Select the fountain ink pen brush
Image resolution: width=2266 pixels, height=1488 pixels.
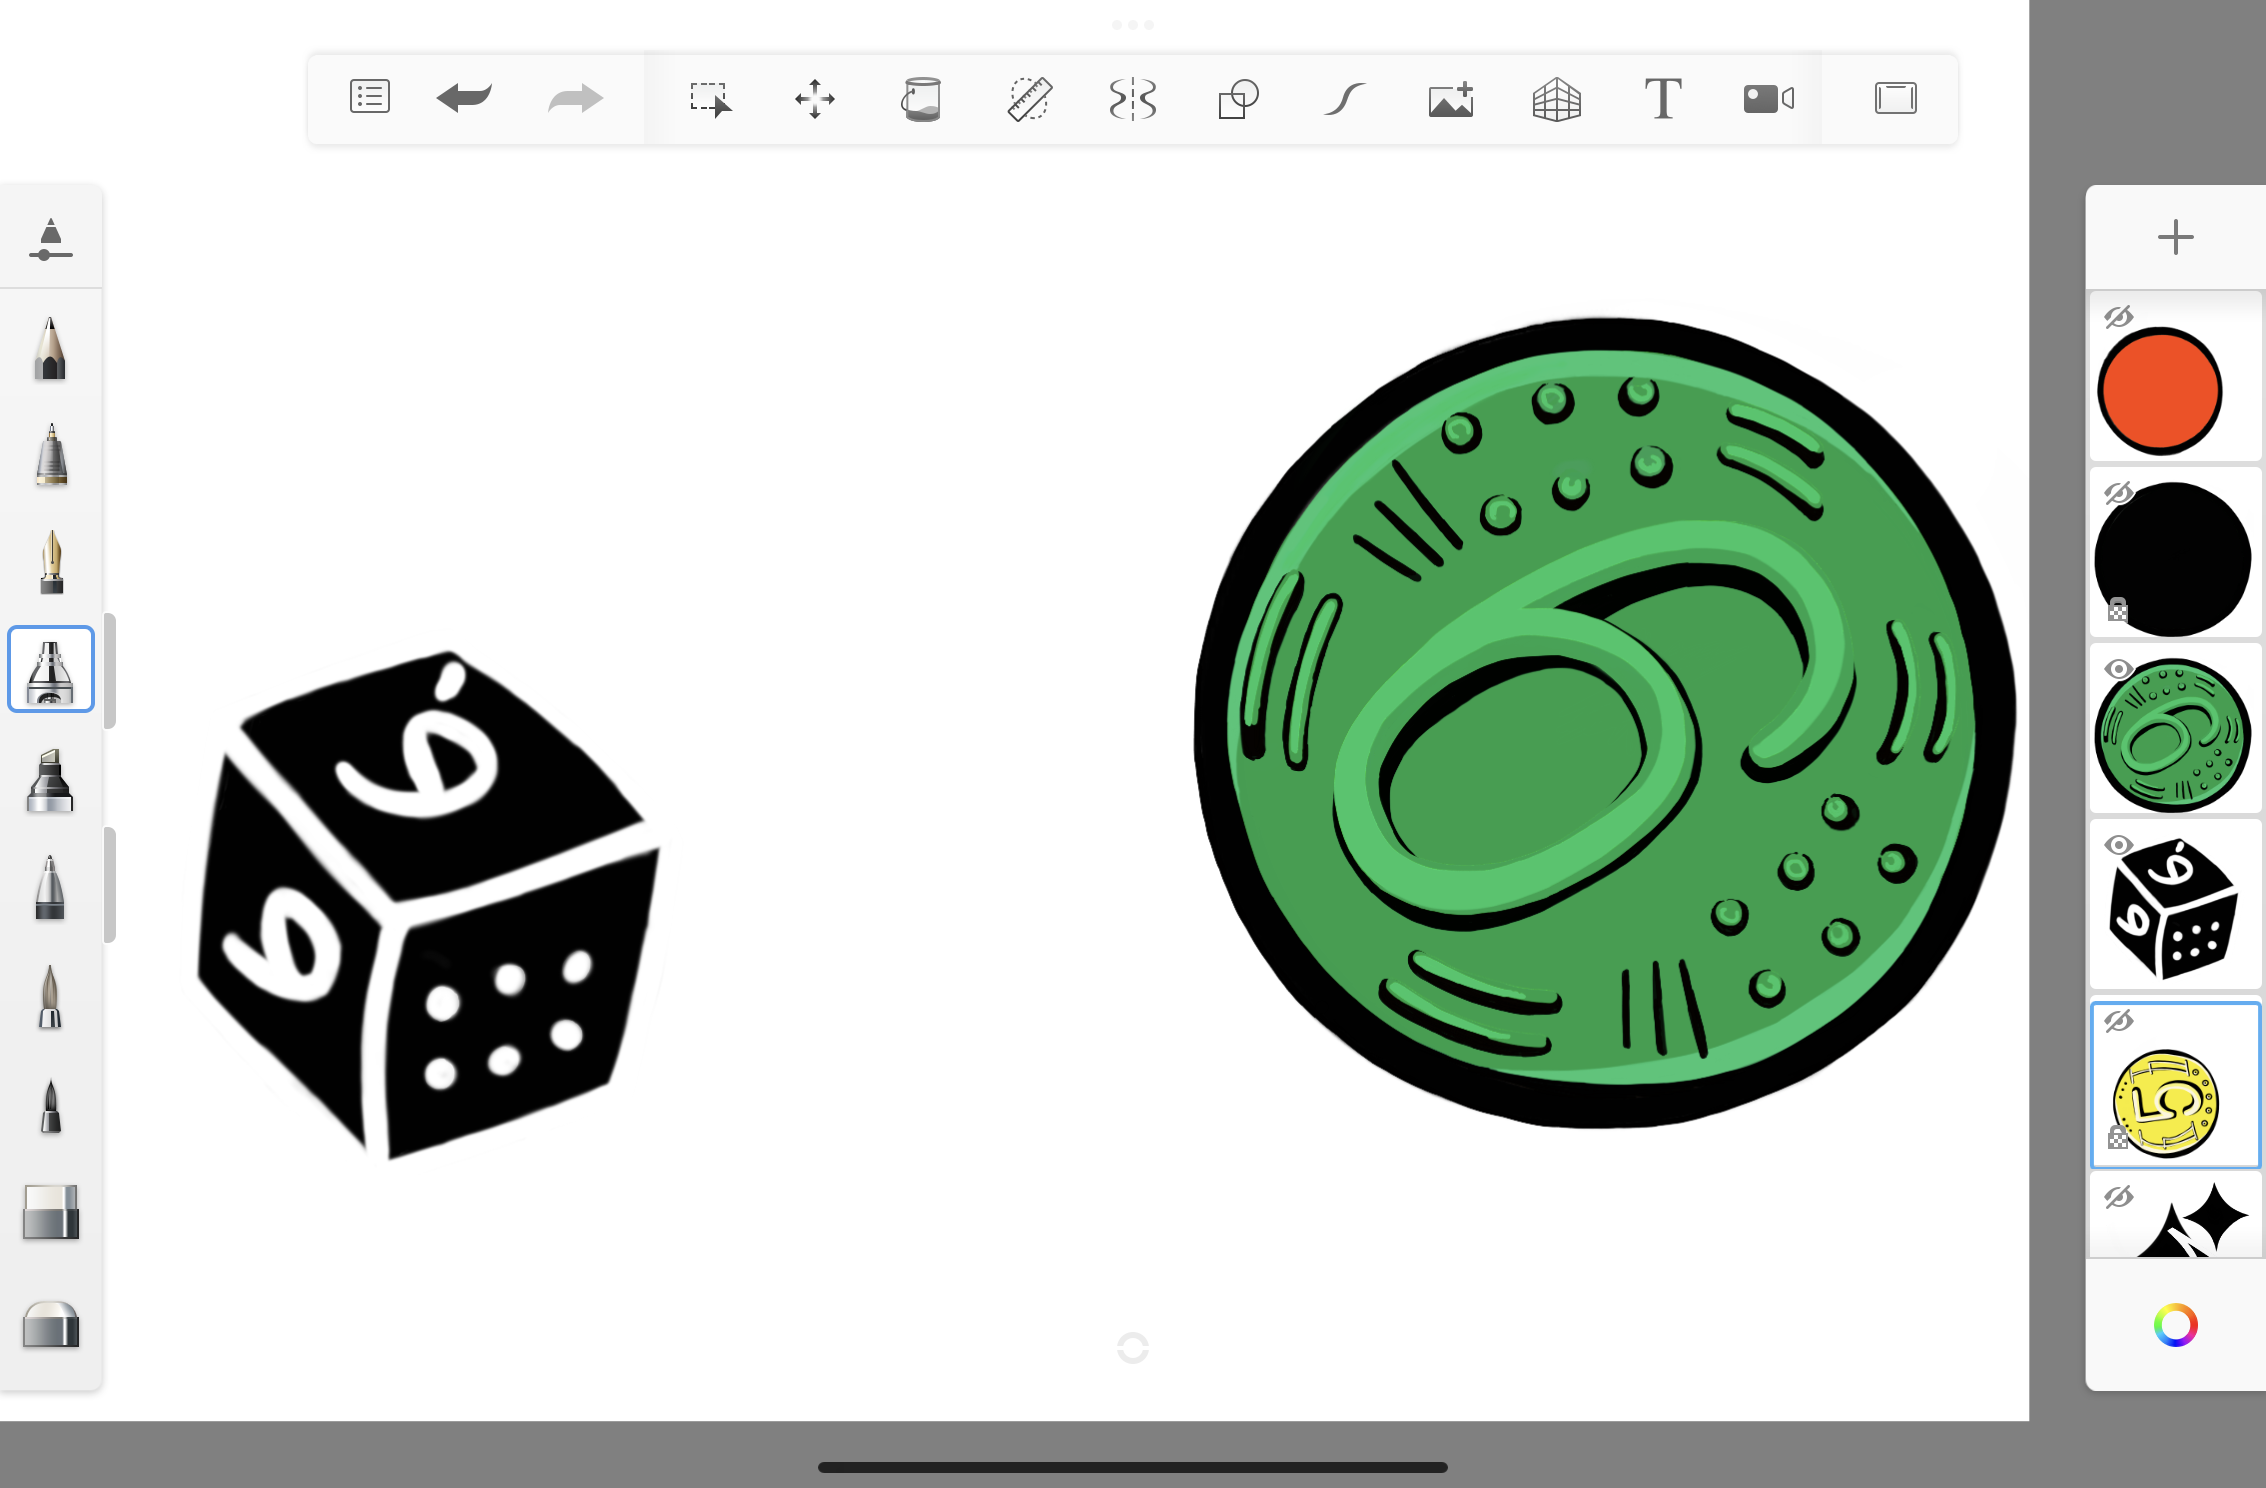pyautogui.click(x=50, y=562)
